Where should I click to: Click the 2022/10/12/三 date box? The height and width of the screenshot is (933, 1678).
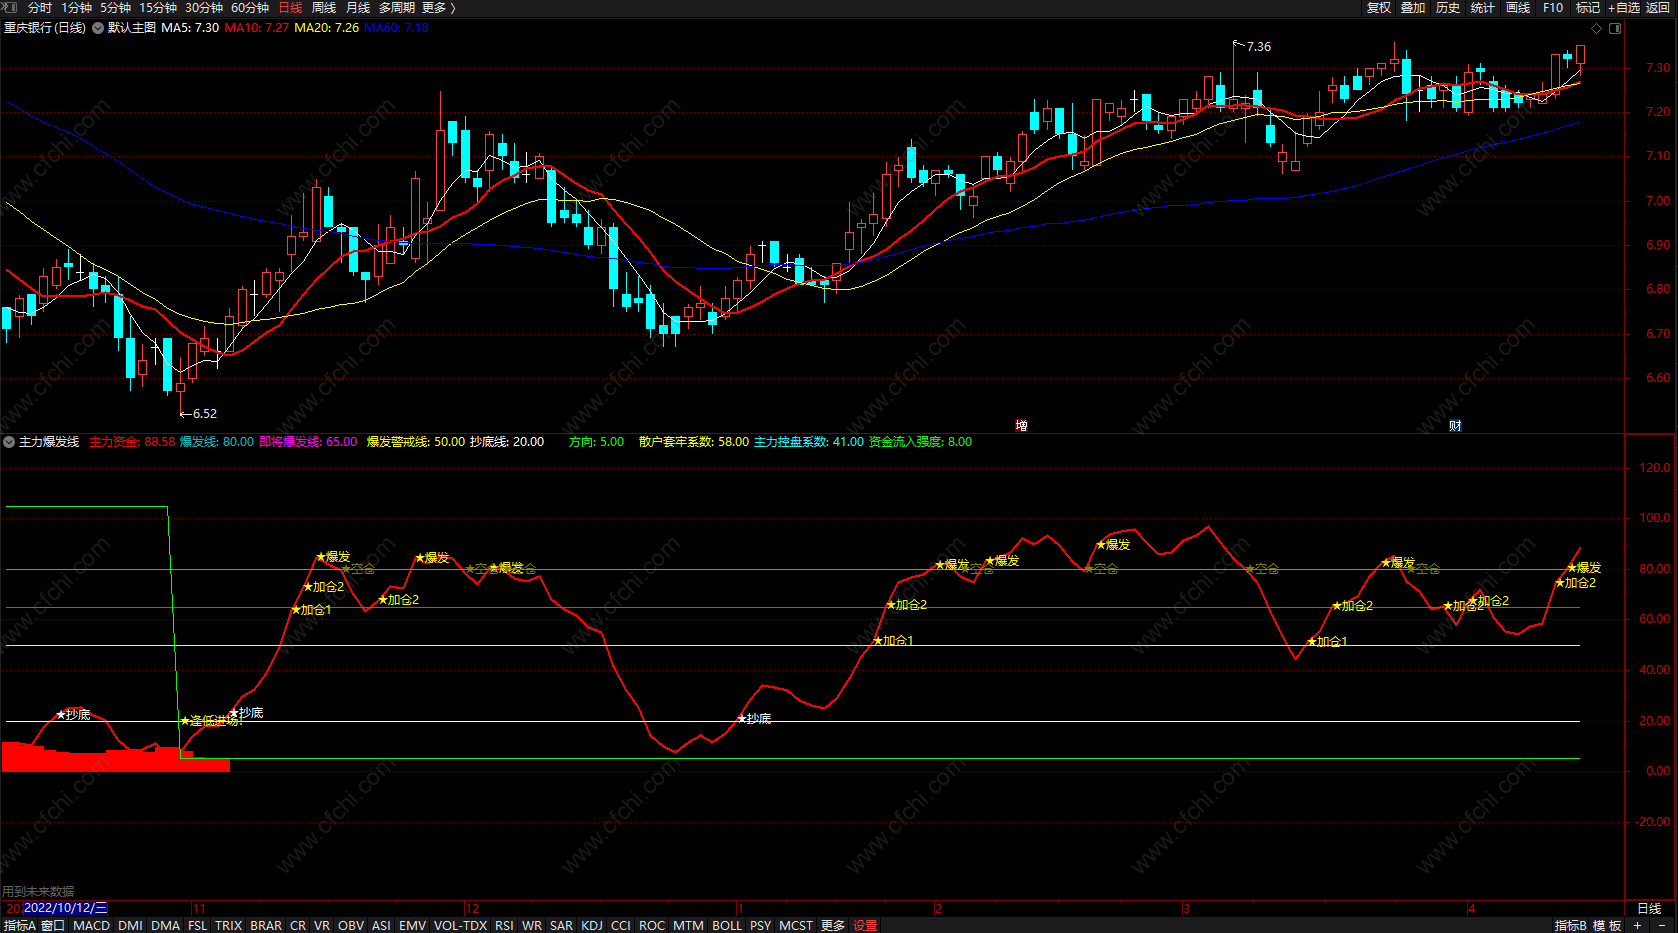(x=65, y=908)
